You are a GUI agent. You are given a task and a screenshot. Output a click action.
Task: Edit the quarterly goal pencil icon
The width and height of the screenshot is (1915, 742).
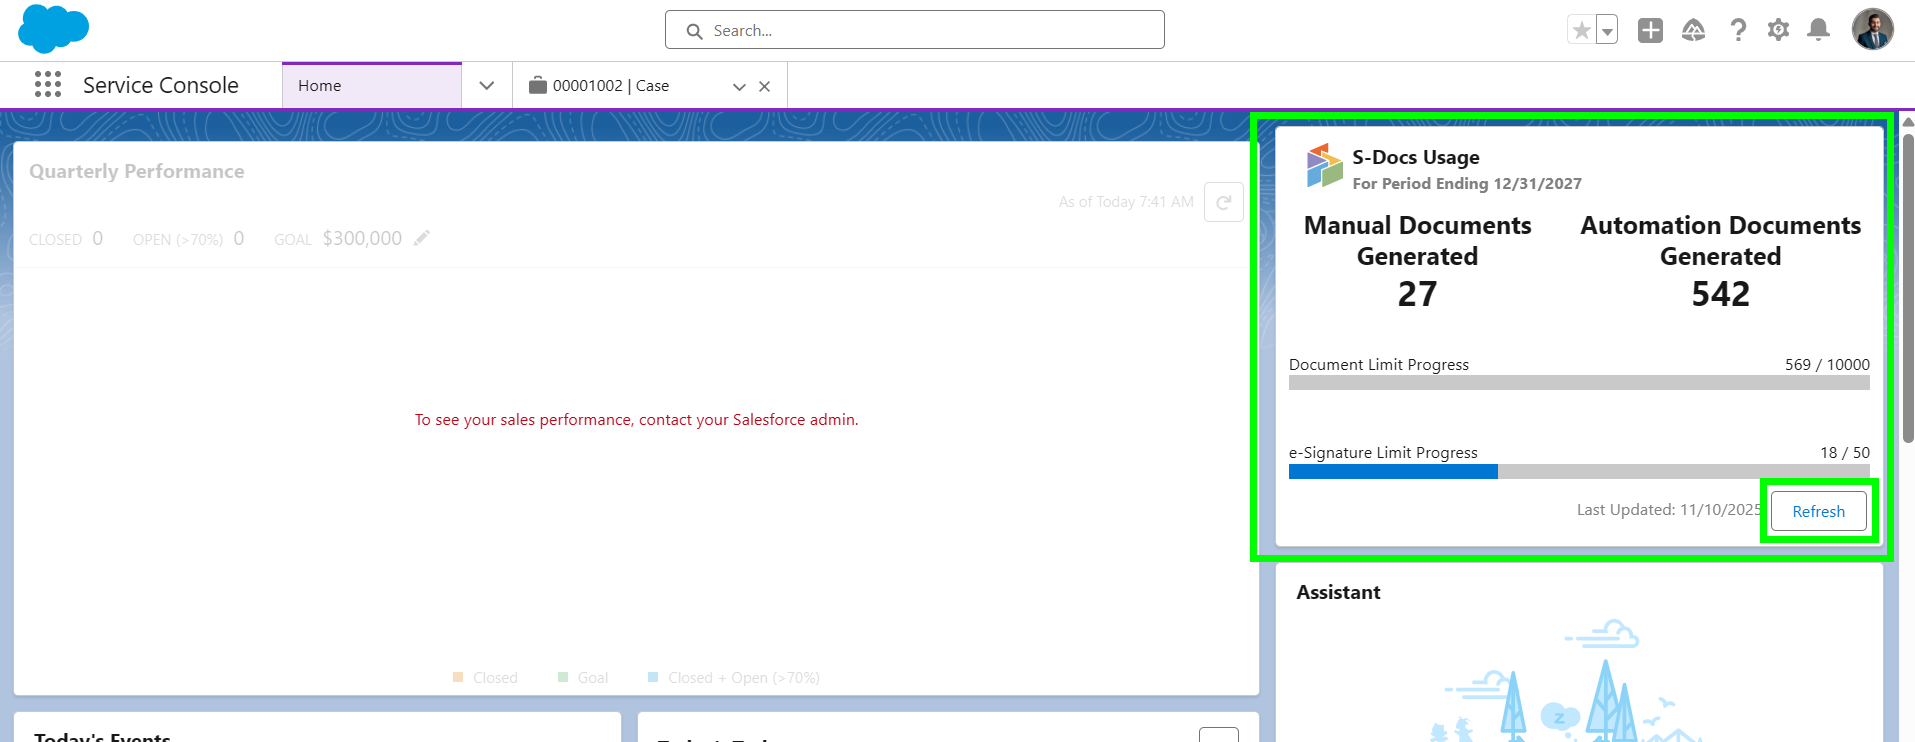tap(422, 238)
